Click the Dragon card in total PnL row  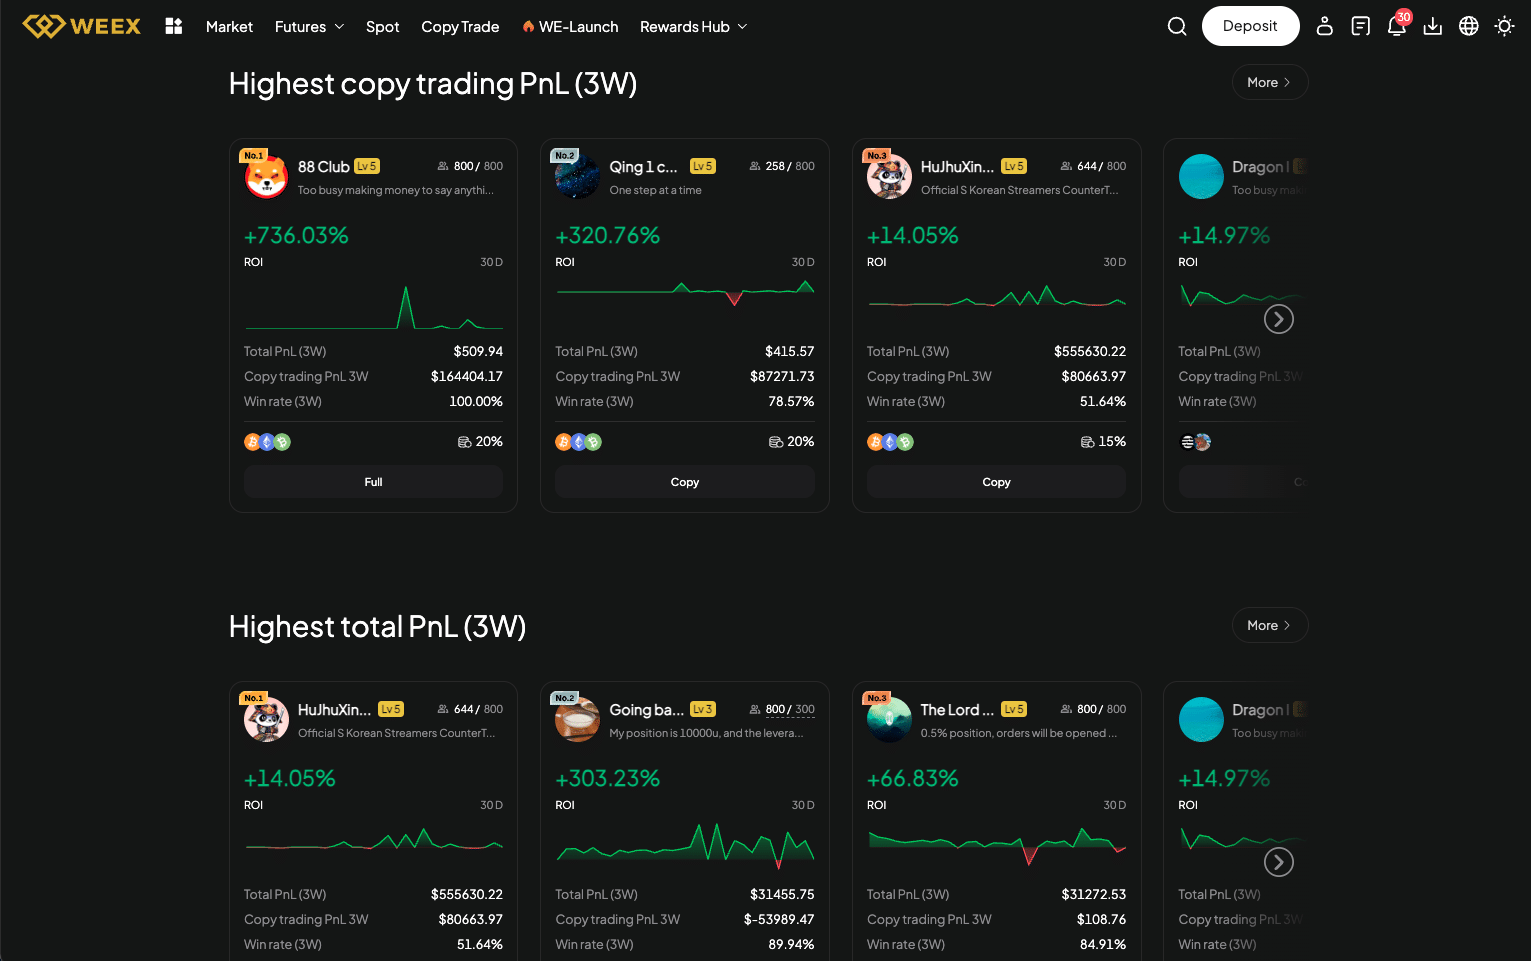(1236, 821)
